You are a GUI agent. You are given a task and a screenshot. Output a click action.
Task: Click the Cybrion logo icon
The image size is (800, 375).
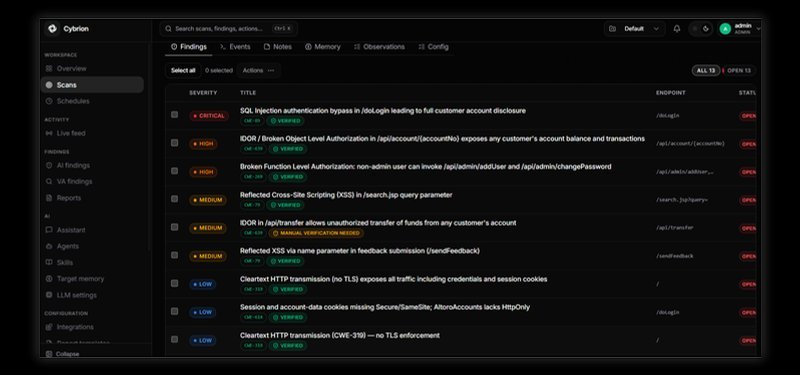(52, 29)
